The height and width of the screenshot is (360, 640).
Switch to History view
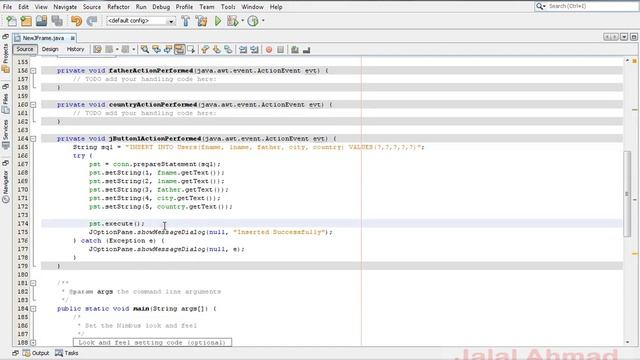coord(75,49)
